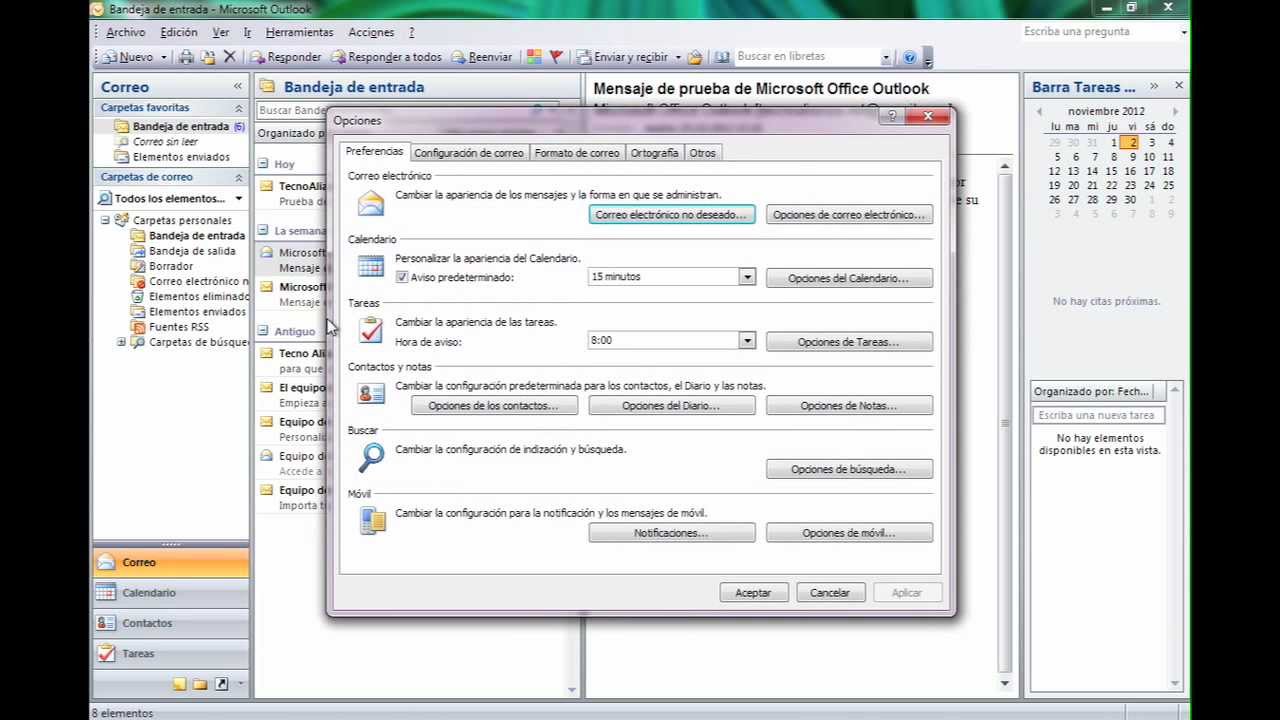The width and height of the screenshot is (1280, 720).
Task: Click the shortcuts icon at the navigation pane bottom
Action: pyautogui.click(x=221, y=685)
